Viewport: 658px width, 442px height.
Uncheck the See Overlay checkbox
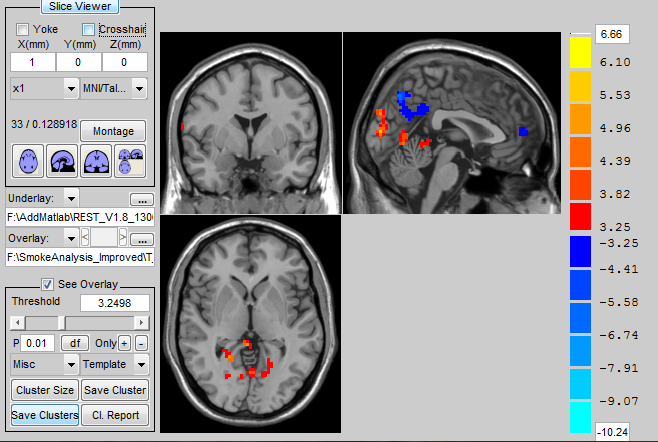coord(47,284)
